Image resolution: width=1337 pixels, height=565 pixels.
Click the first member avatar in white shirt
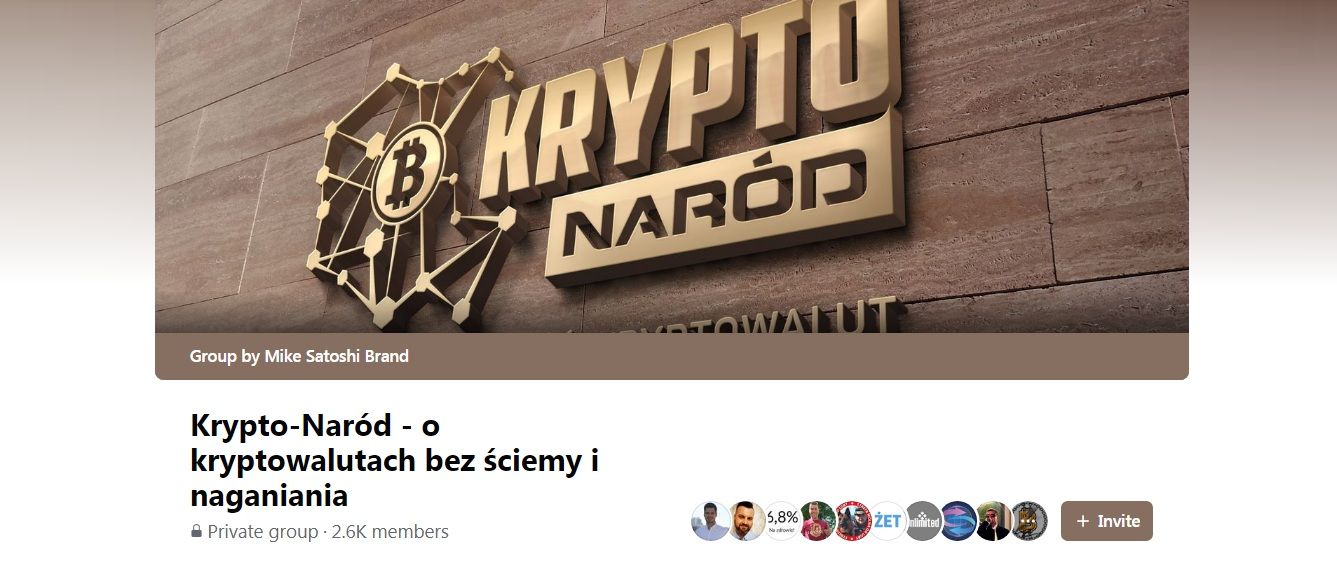(x=711, y=521)
